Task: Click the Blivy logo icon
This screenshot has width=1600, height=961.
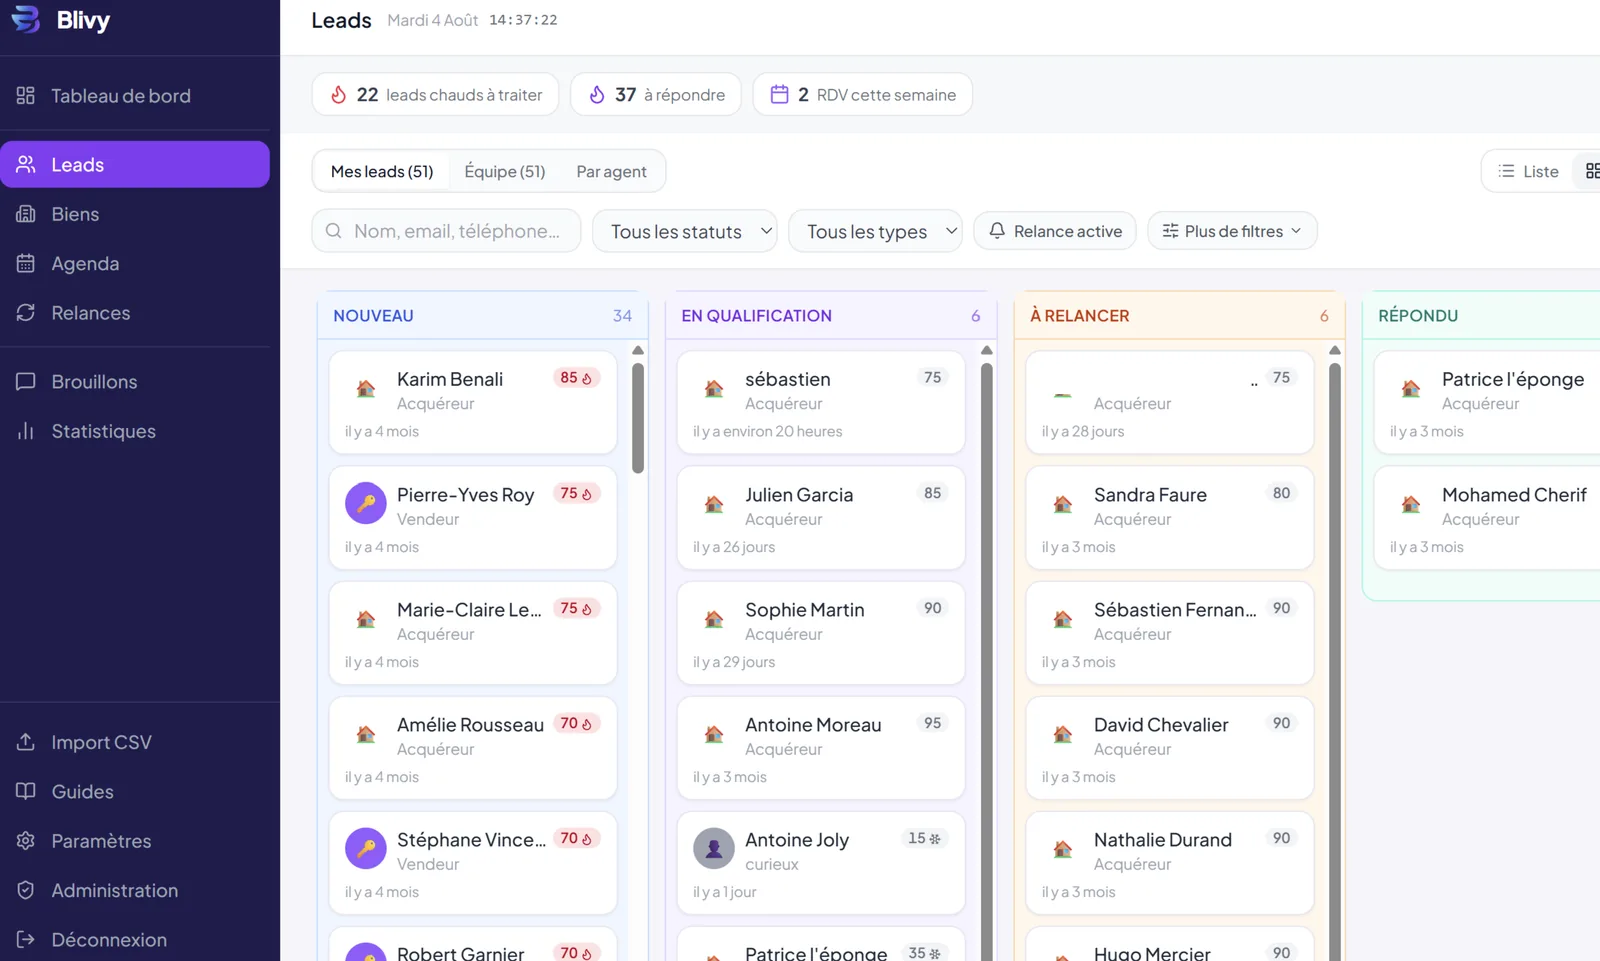Action: tap(26, 19)
